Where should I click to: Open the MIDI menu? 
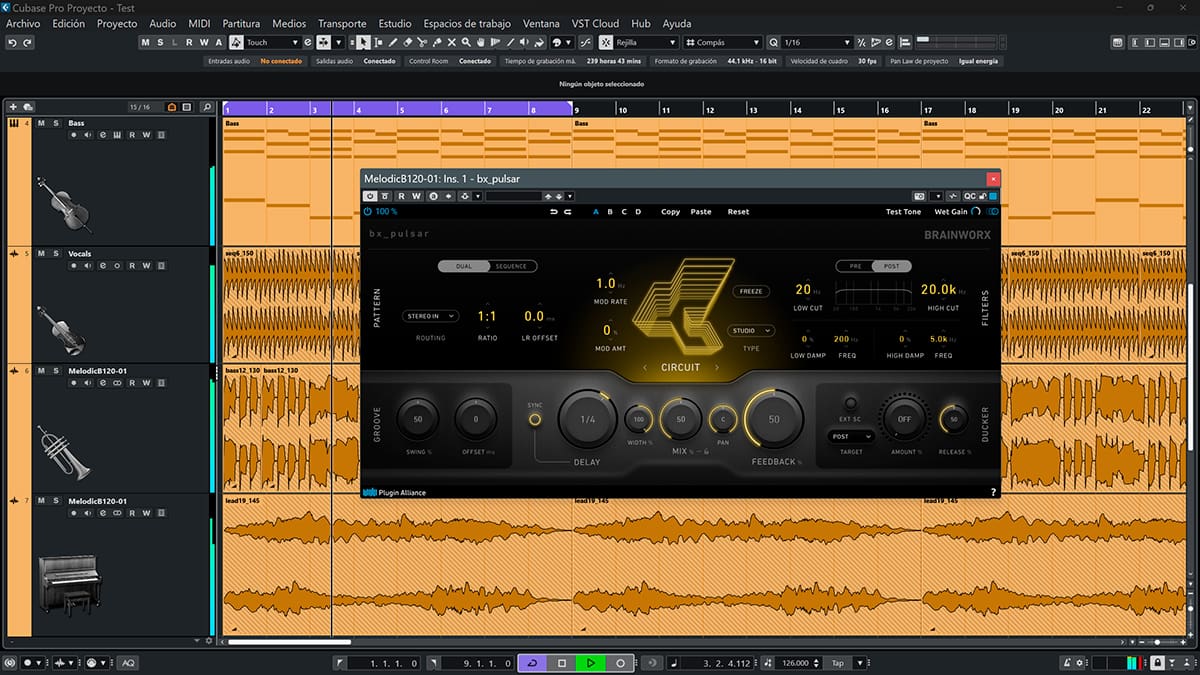199,23
